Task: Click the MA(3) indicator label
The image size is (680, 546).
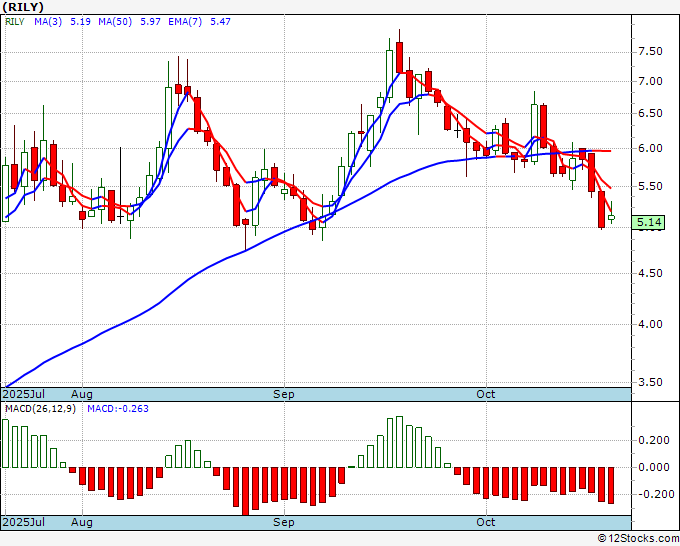Action: pos(48,22)
